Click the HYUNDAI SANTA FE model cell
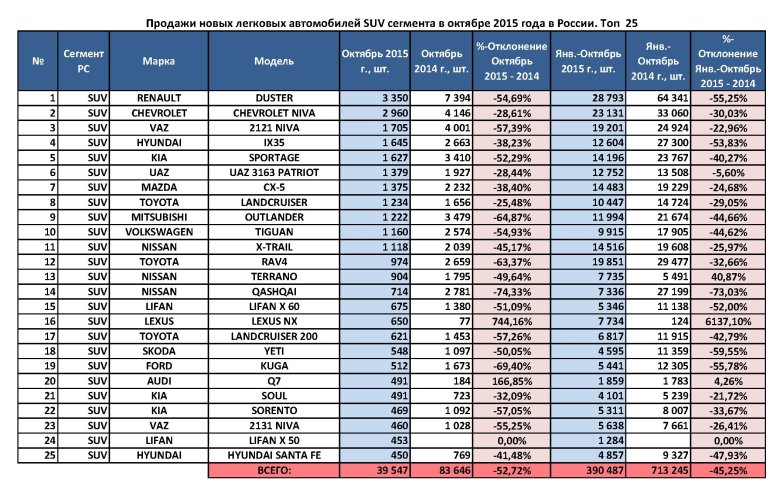780x489 pixels. click(x=274, y=453)
